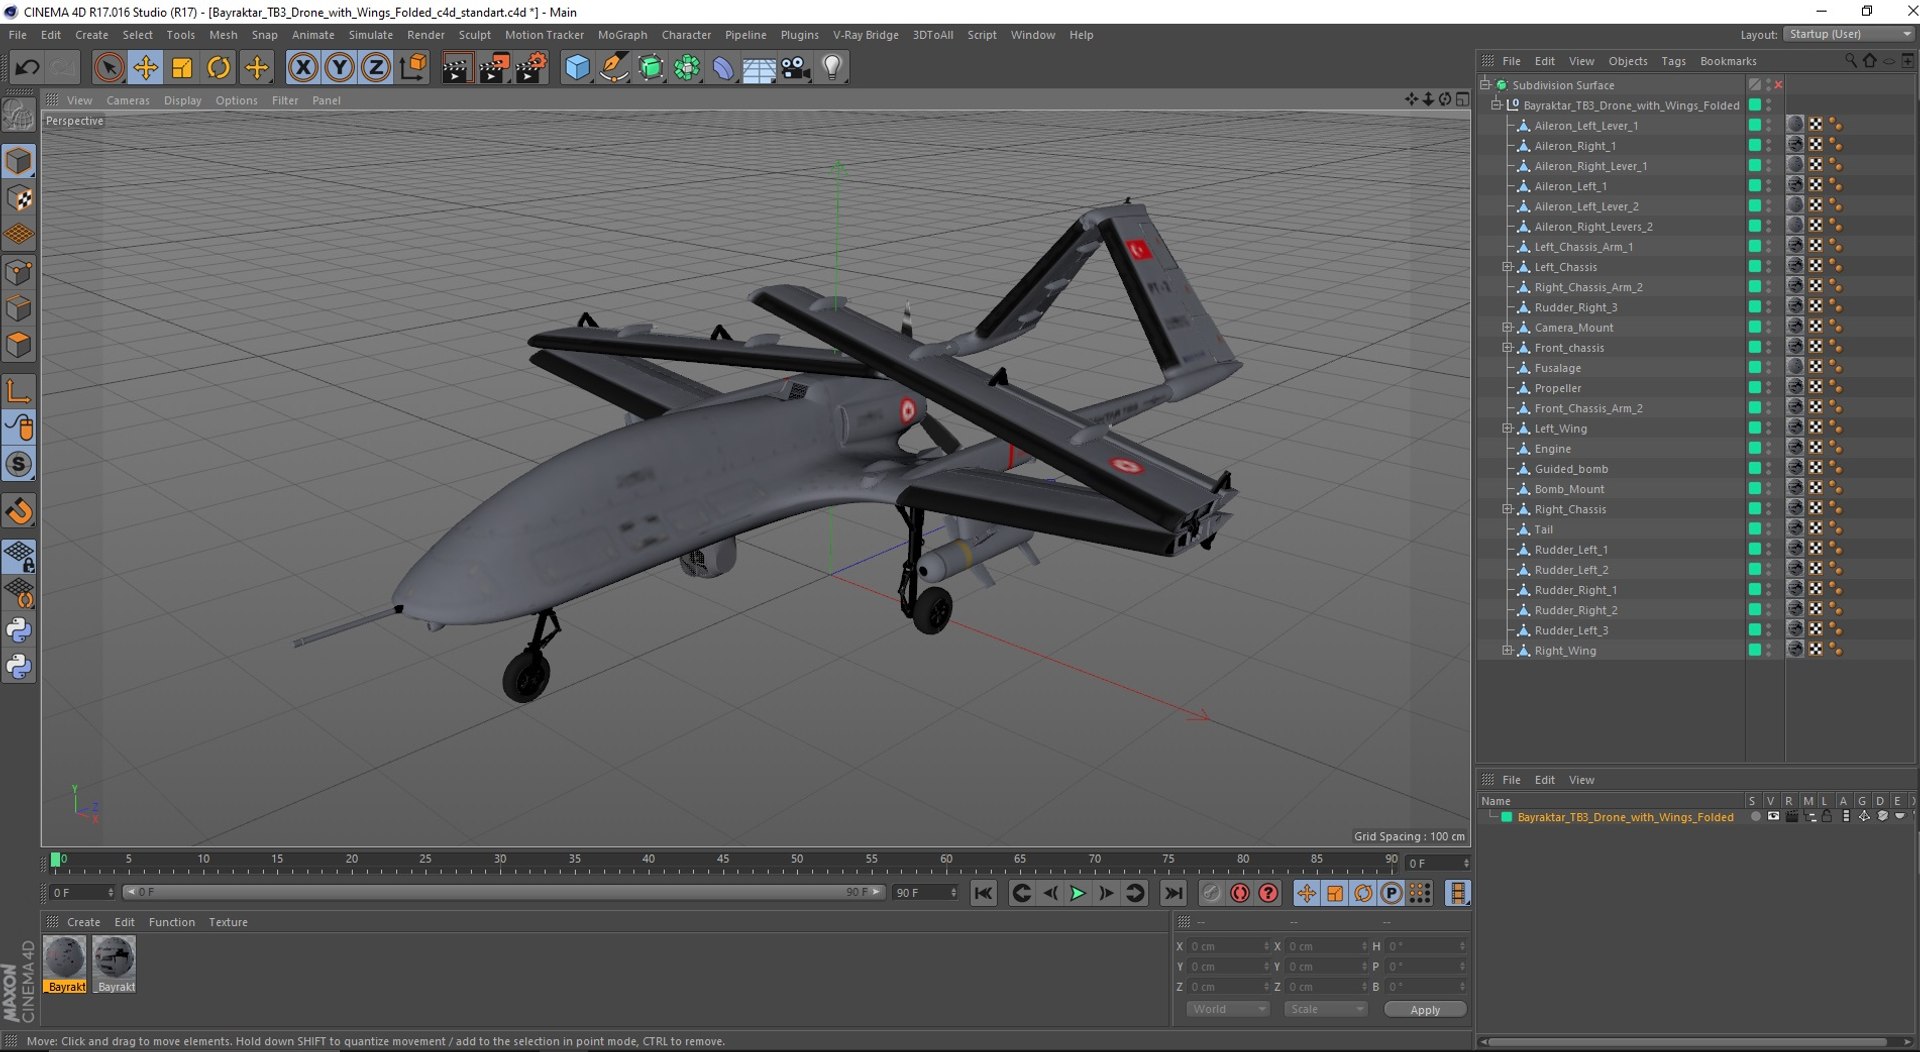Collapse the Subdivision Surface object
The width and height of the screenshot is (1920, 1052).
coord(1485,85)
